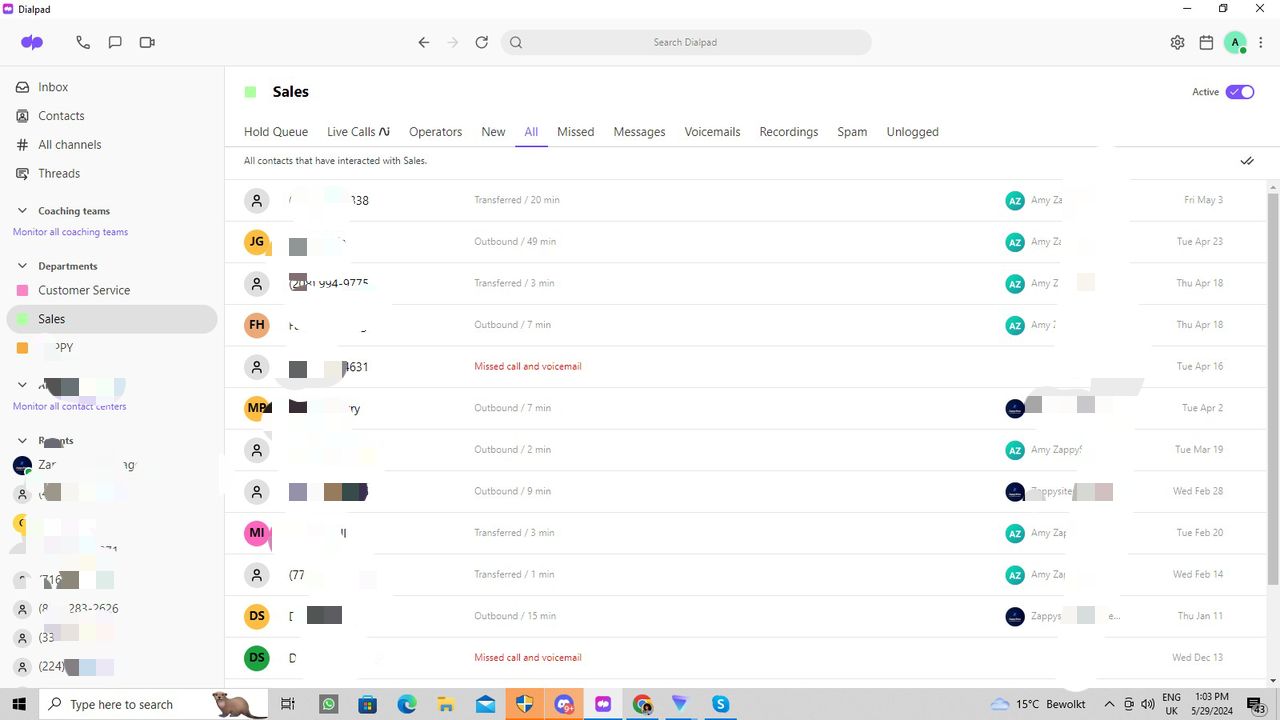This screenshot has height=720, width=1280.
Task: Open Contacts in the sidebar
Action: 61,116
